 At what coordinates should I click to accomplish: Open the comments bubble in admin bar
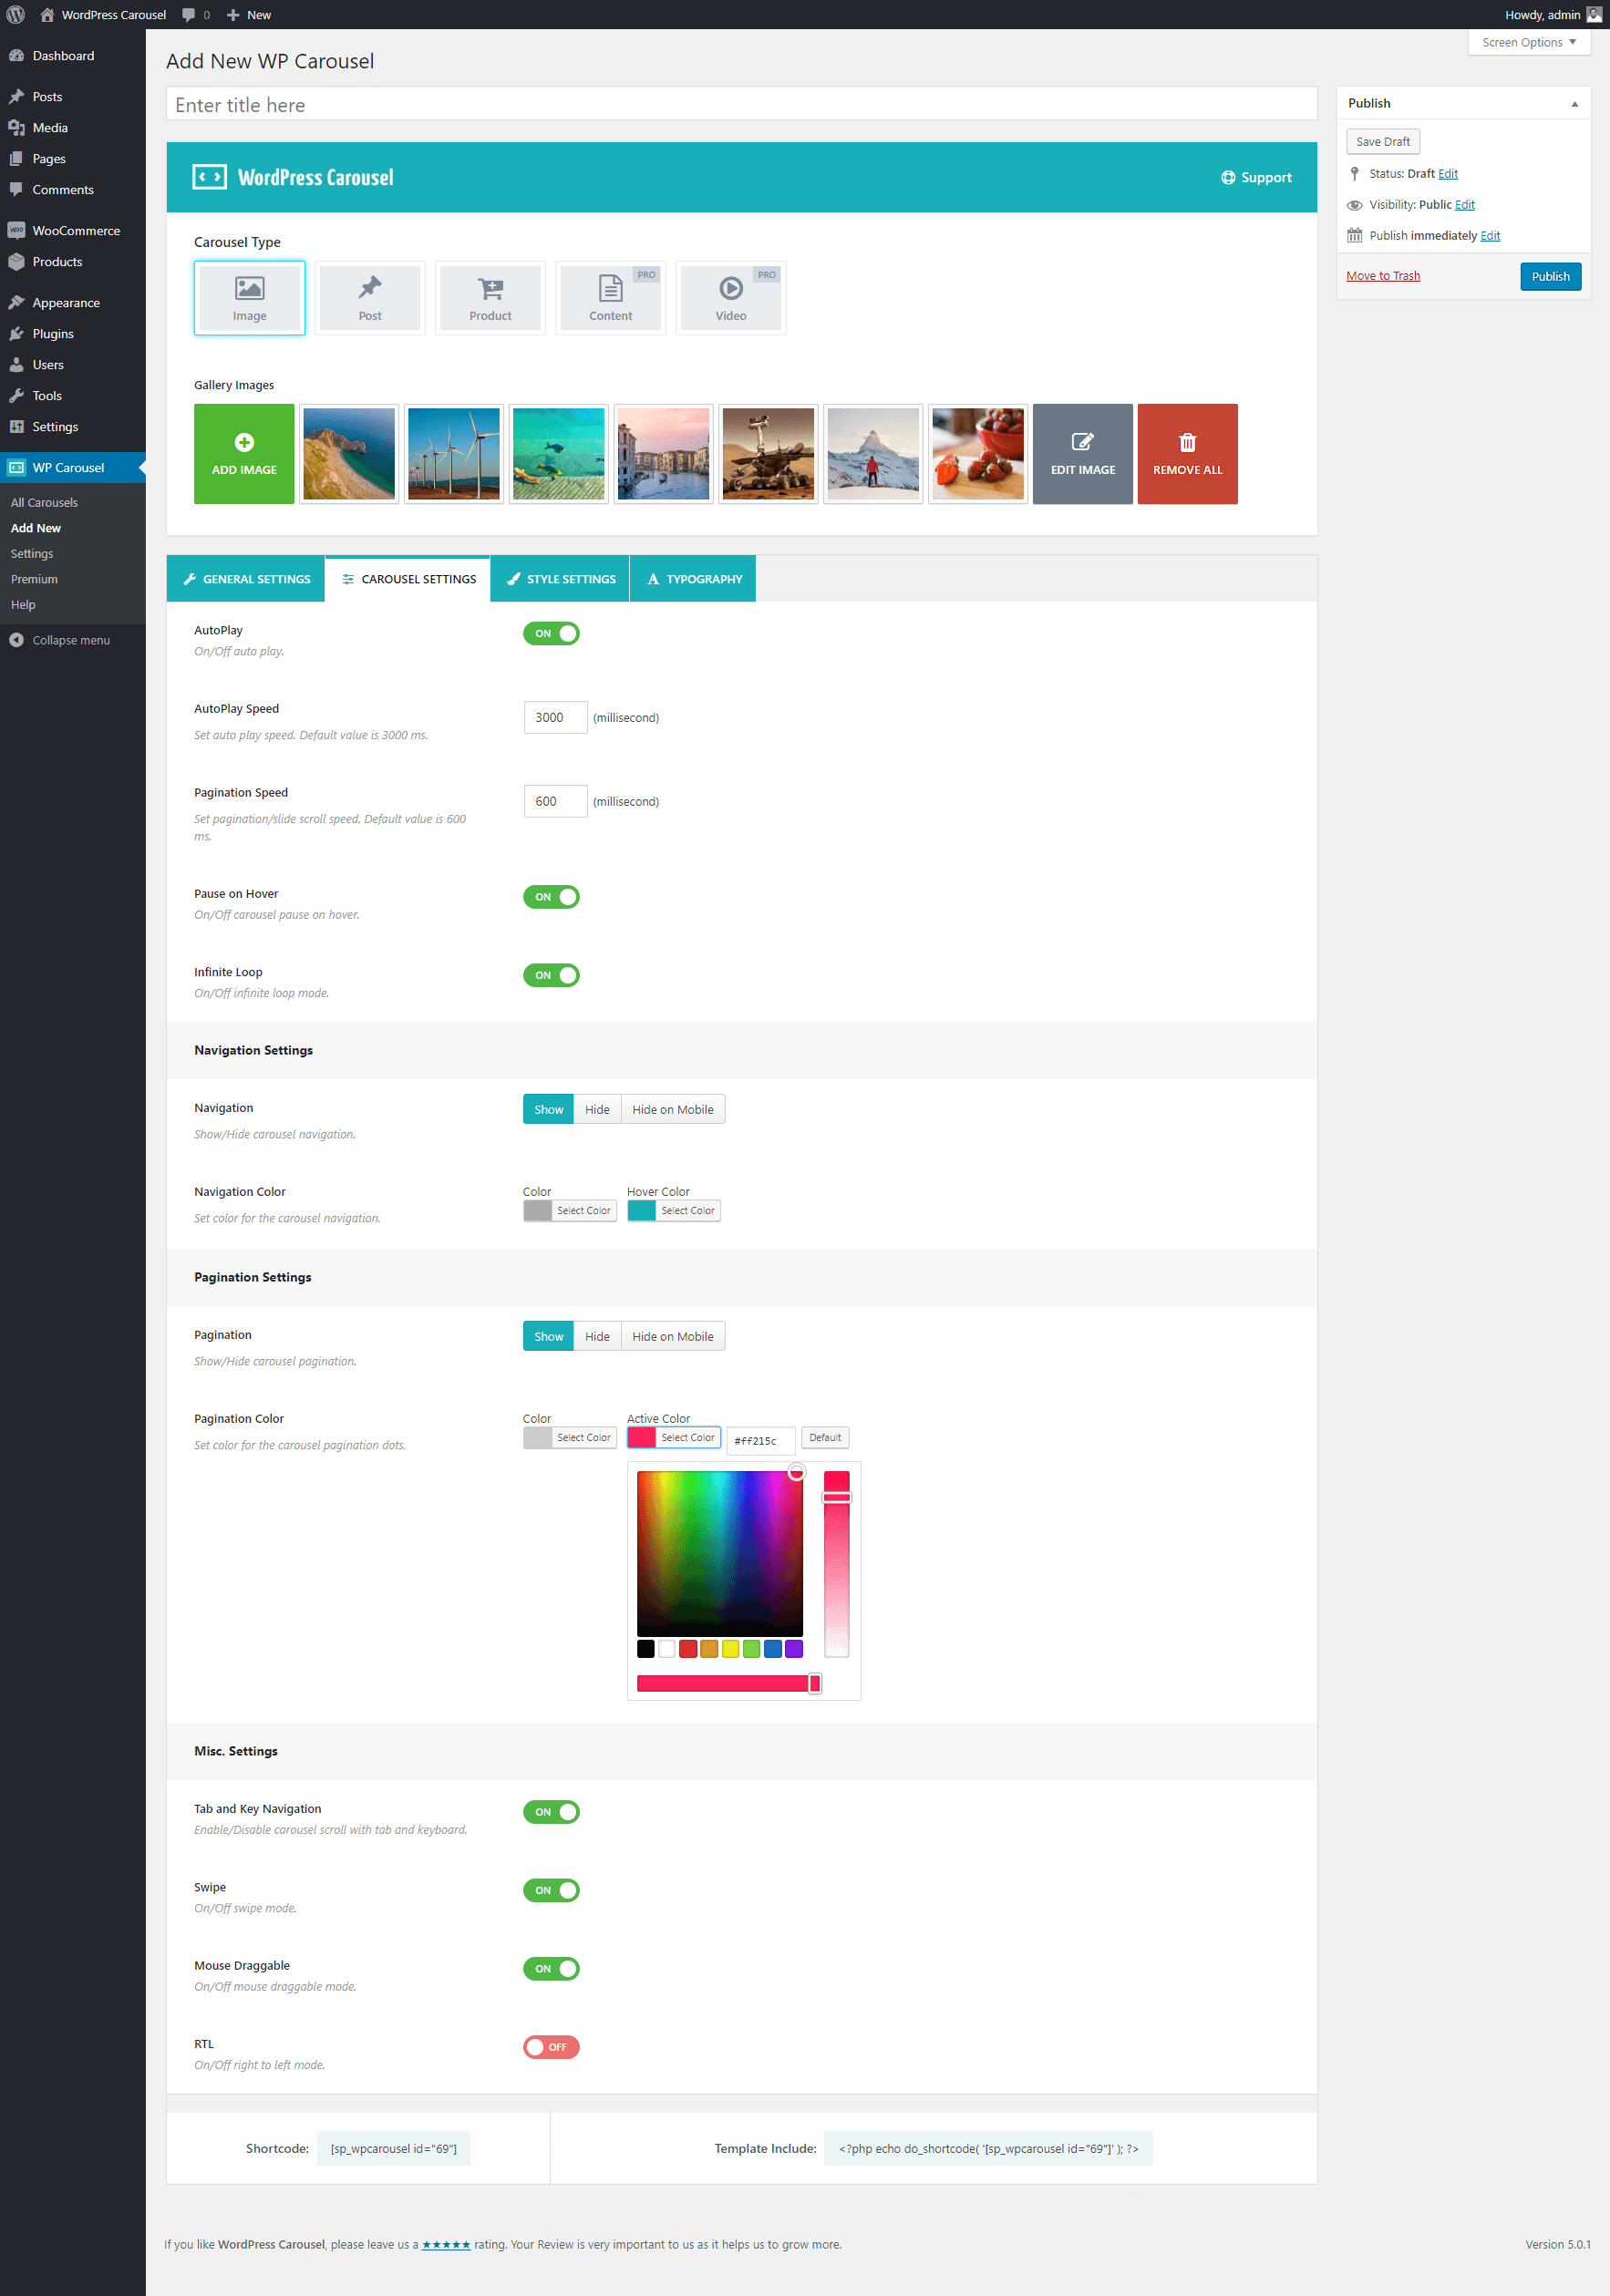pos(189,15)
